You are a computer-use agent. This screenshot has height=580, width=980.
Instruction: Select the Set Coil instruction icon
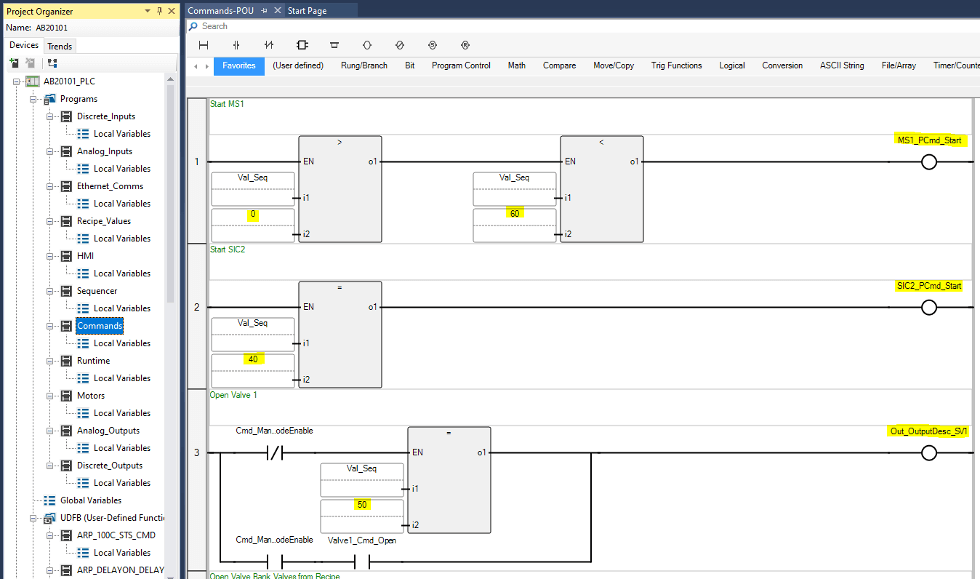coord(432,45)
